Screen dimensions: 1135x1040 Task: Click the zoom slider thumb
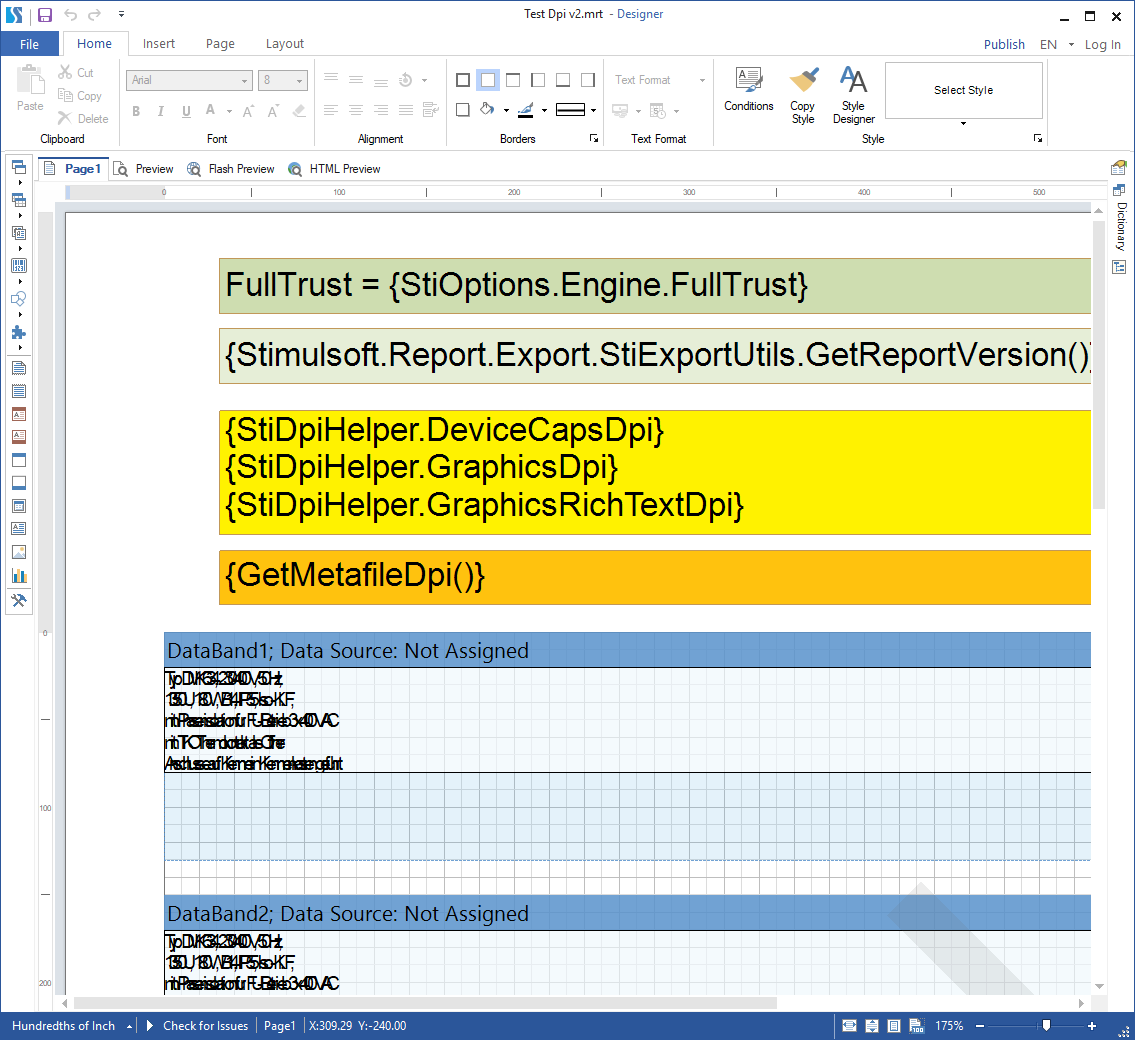[x=1046, y=1025]
